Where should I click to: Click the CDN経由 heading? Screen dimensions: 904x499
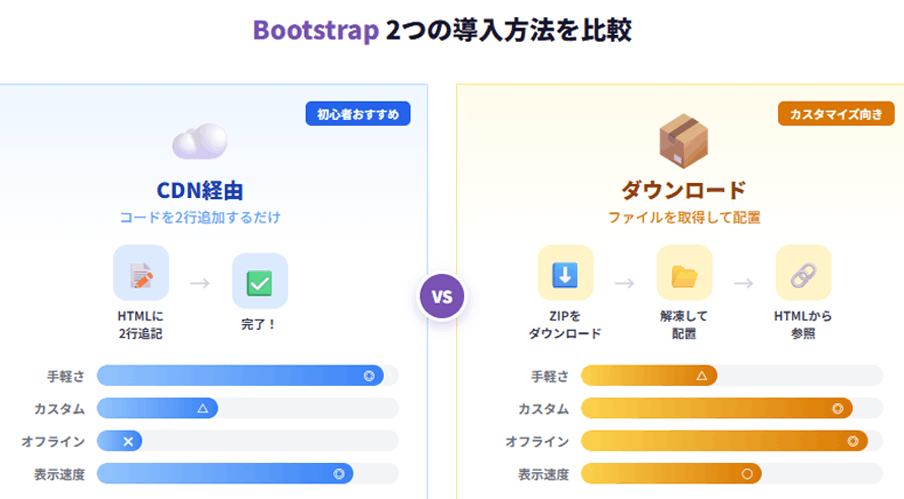click(200, 189)
